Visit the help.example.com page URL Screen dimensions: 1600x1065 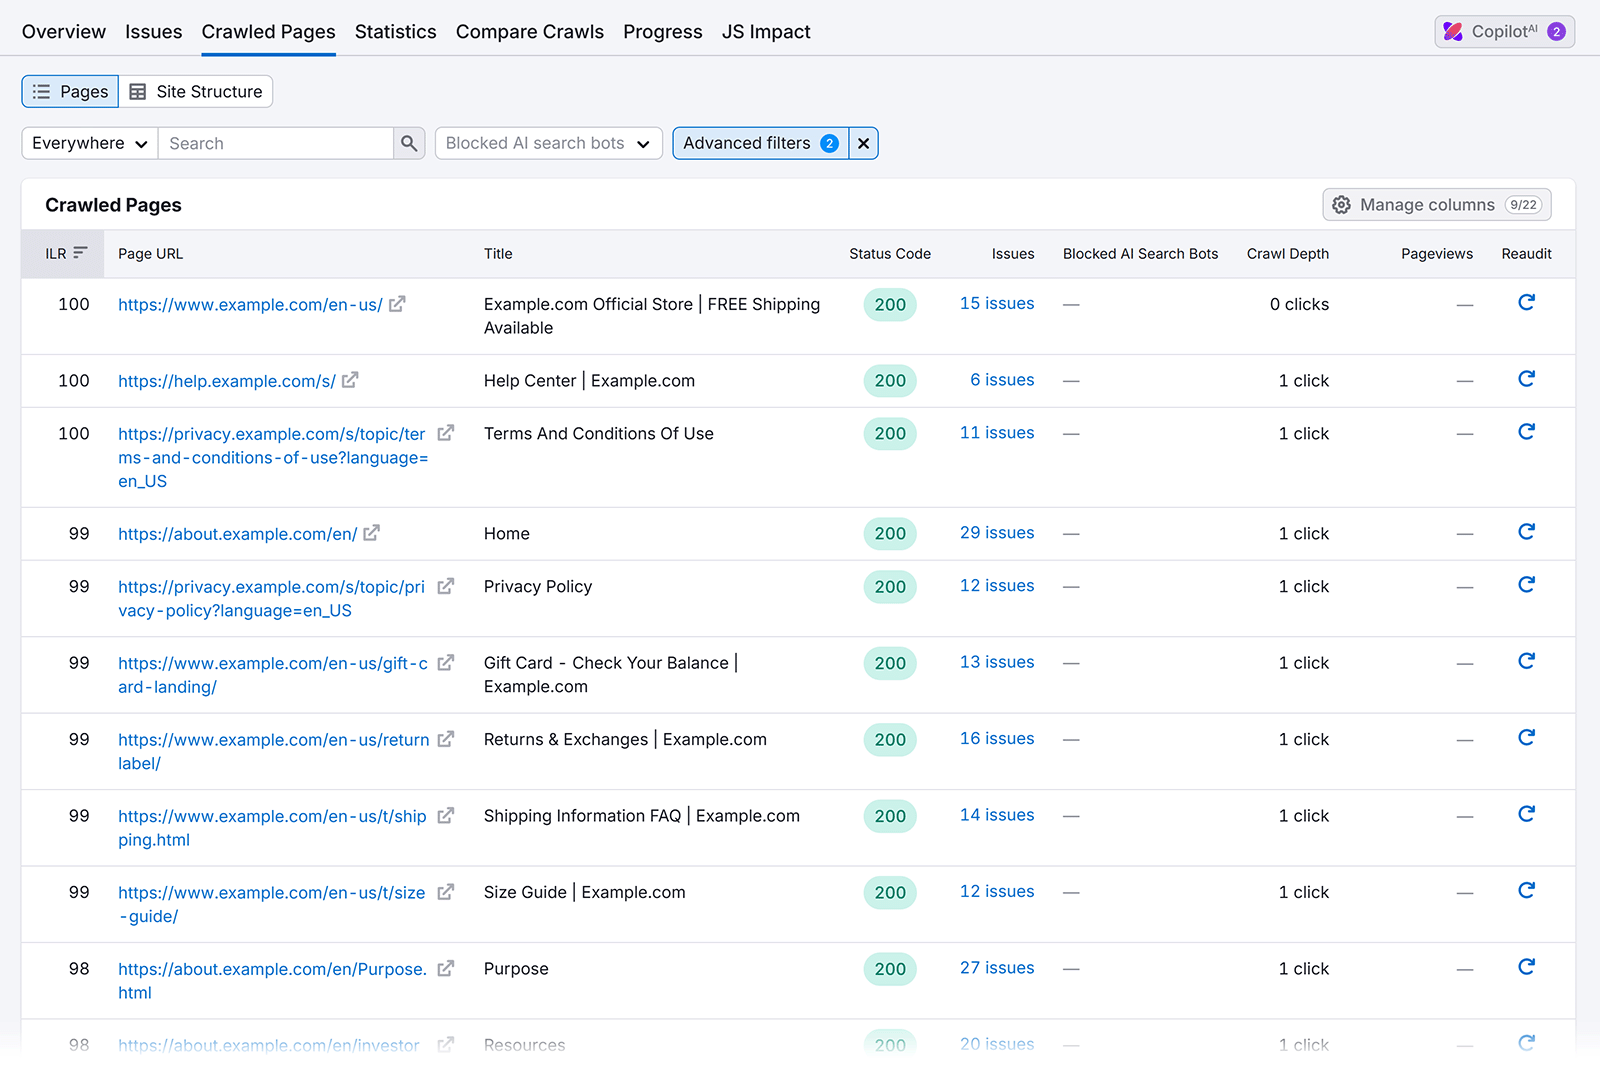(227, 381)
